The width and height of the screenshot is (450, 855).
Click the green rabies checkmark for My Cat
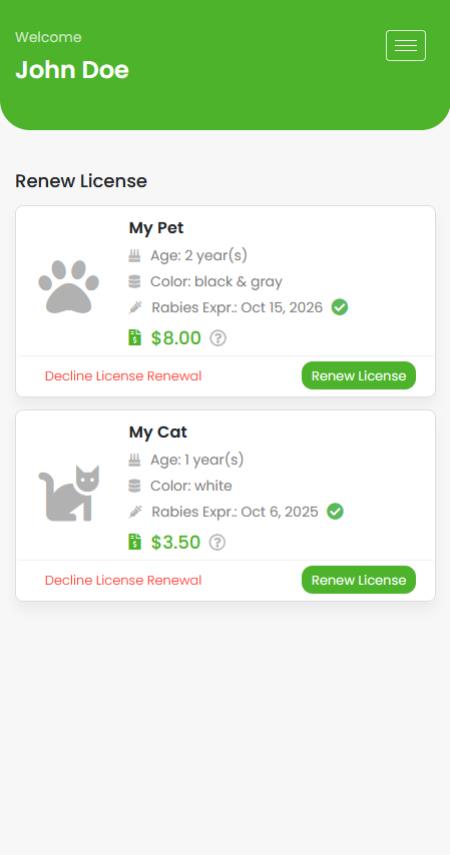click(335, 511)
